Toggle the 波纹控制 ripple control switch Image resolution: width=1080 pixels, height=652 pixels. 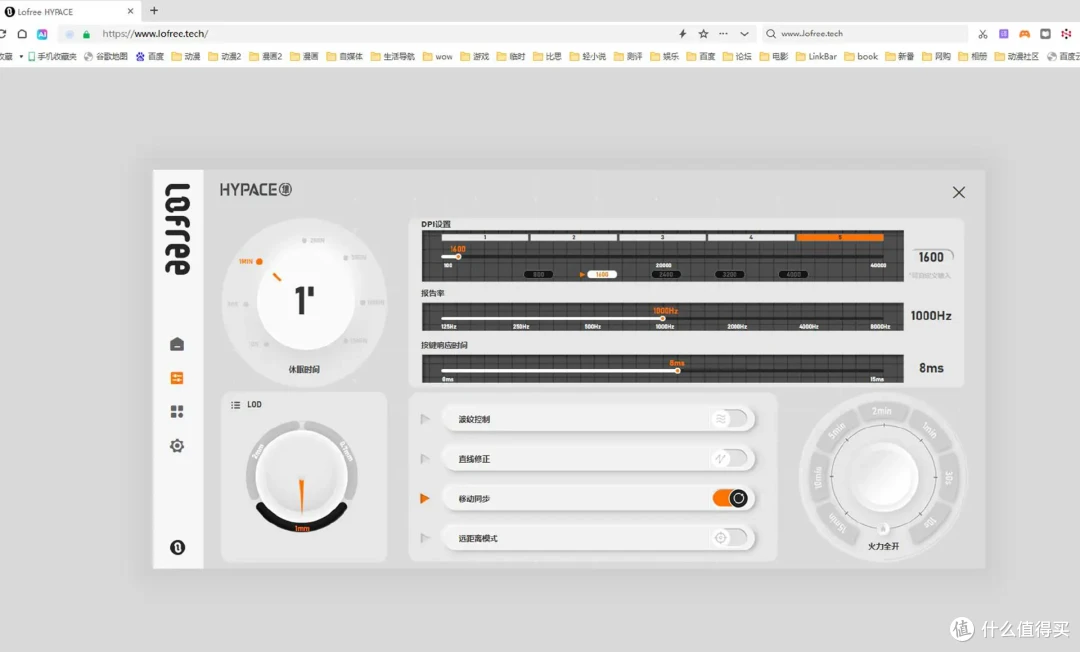(x=730, y=419)
